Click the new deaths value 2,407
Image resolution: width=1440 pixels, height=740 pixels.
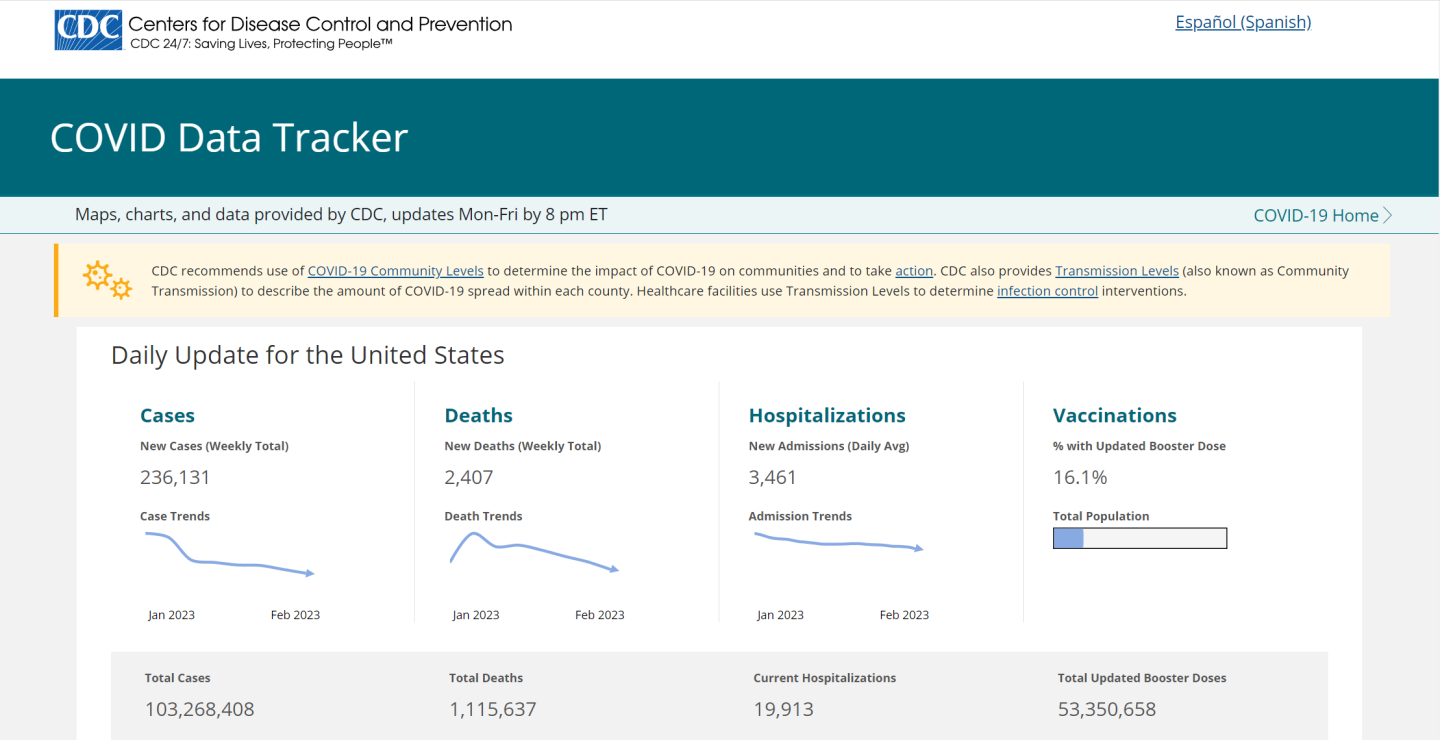469,477
